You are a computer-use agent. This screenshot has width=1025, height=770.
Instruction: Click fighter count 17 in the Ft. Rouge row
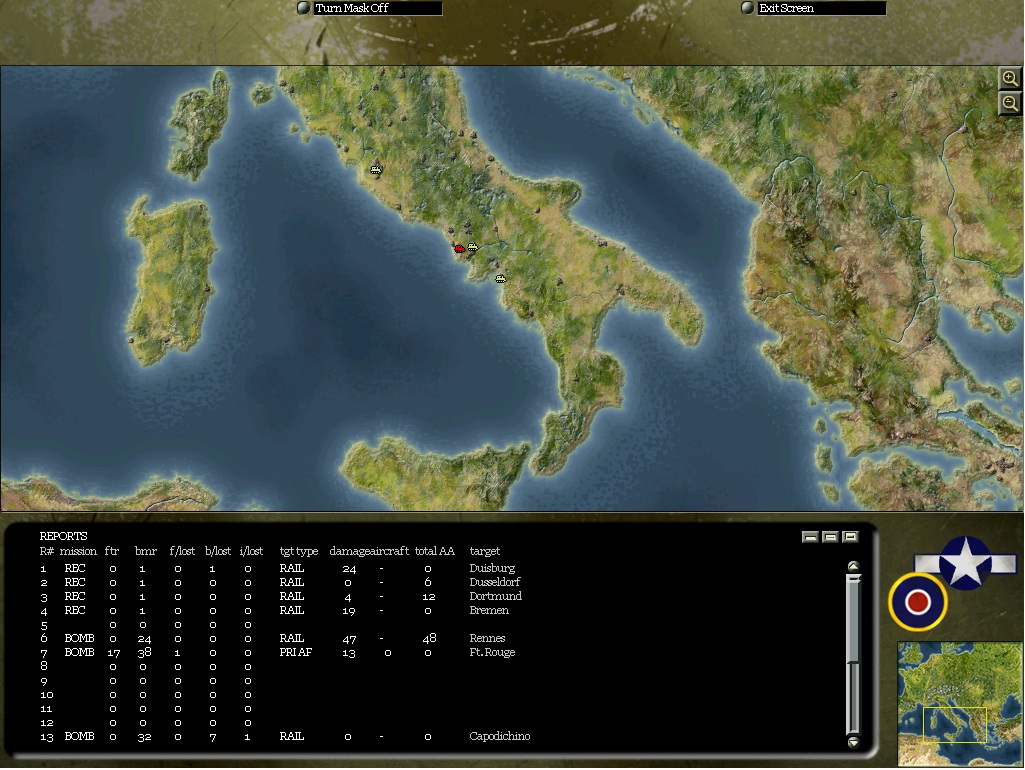[x=114, y=653]
